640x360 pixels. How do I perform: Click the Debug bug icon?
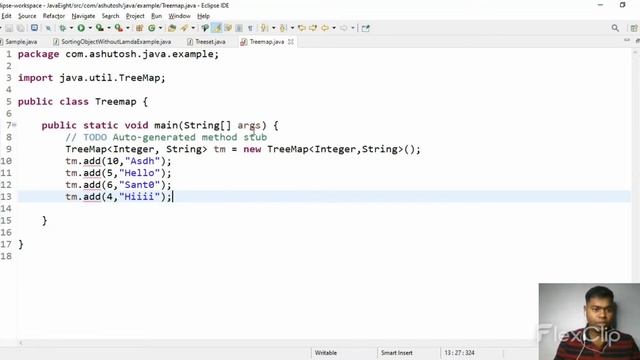[62, 28]
